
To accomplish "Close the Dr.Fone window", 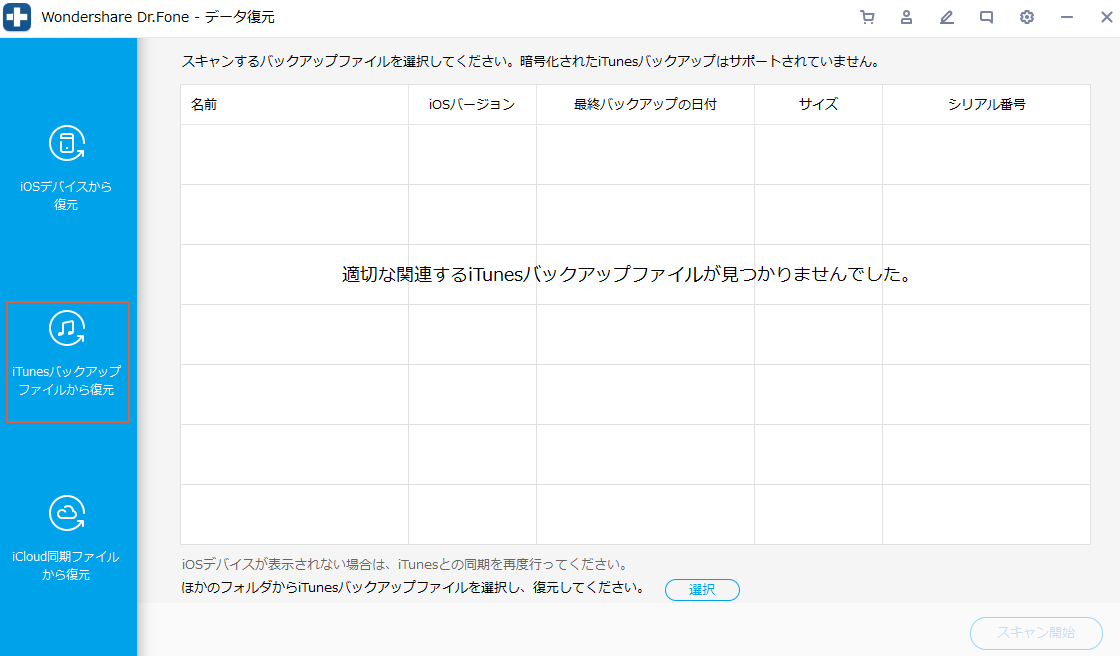I will coord(1106,17).
